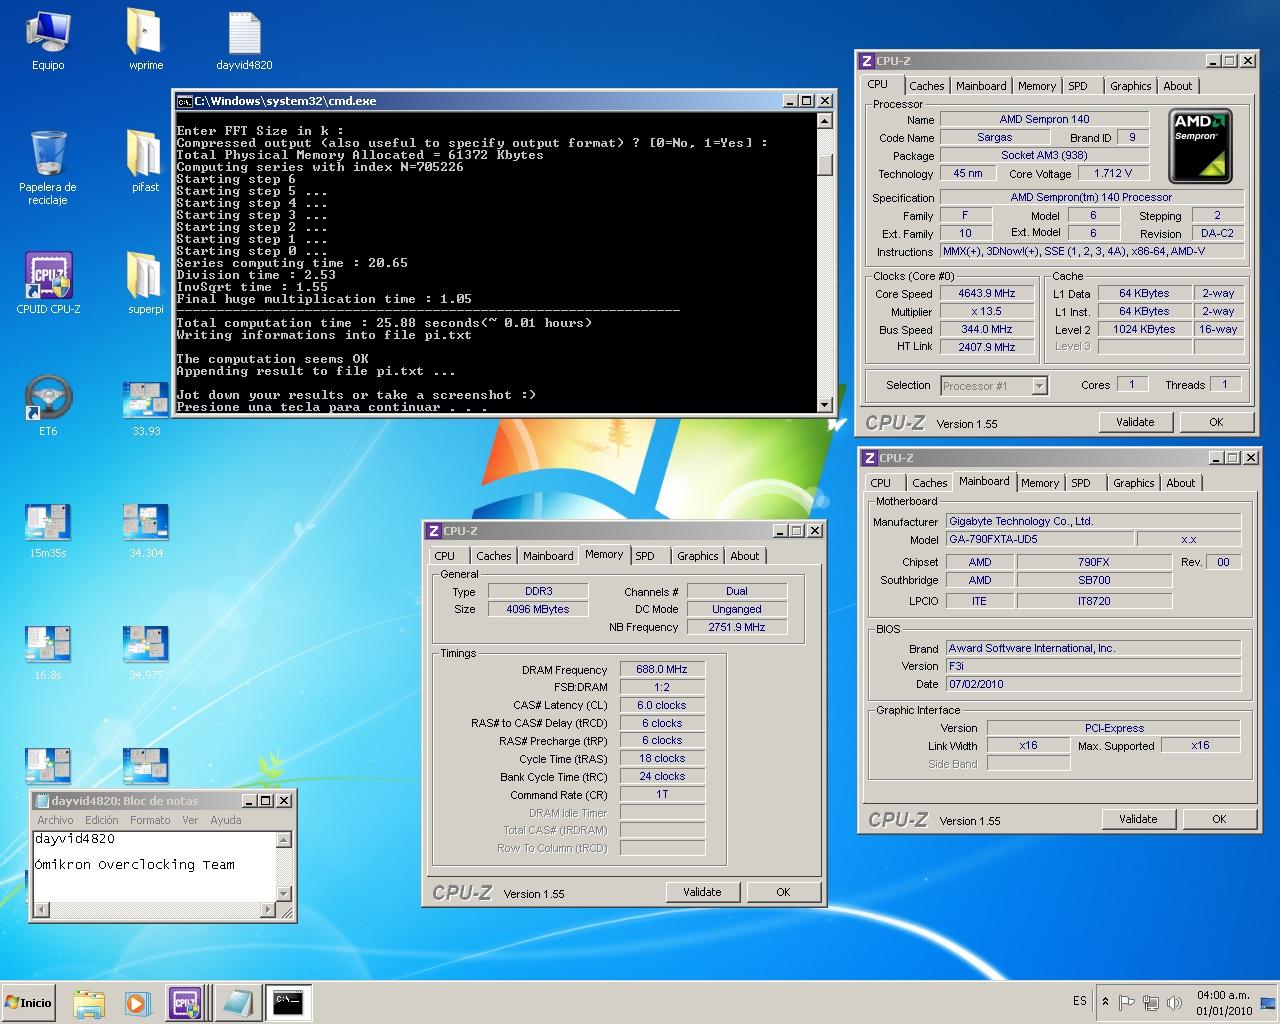Click cmd window scroll down arrow
Viewport: 1280px width, 1024px height.
coord(825,404)
